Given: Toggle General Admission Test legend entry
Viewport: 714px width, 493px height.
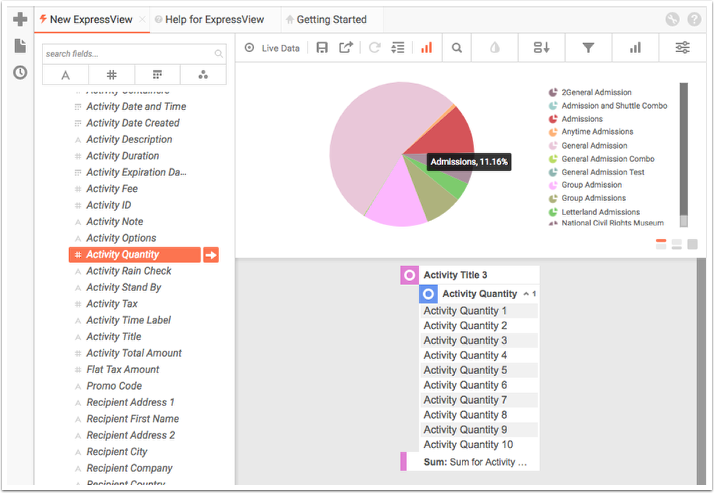Looking at the screenshot, I should (x=597, y=172).
